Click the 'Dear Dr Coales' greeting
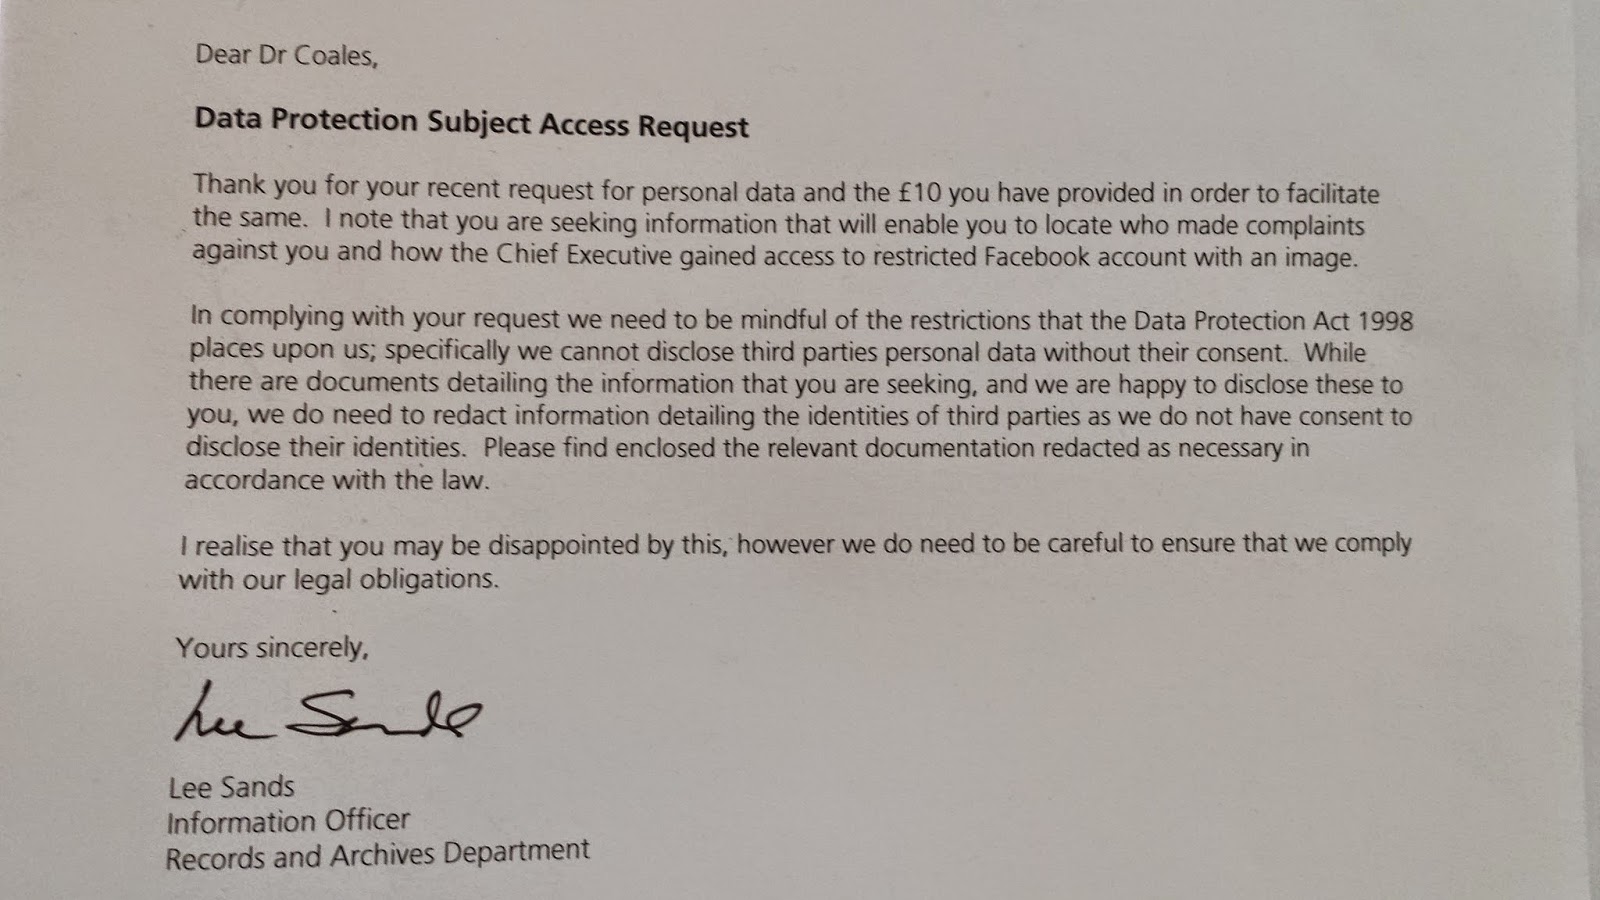1600x900 pixels. 287,55
